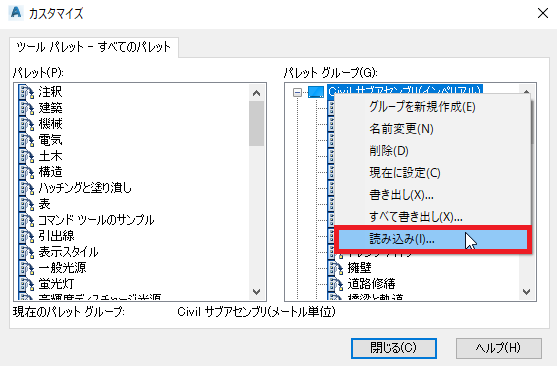Select 機械 in the palette list
This screenshot has height=366, width=557.
[50, 124]
